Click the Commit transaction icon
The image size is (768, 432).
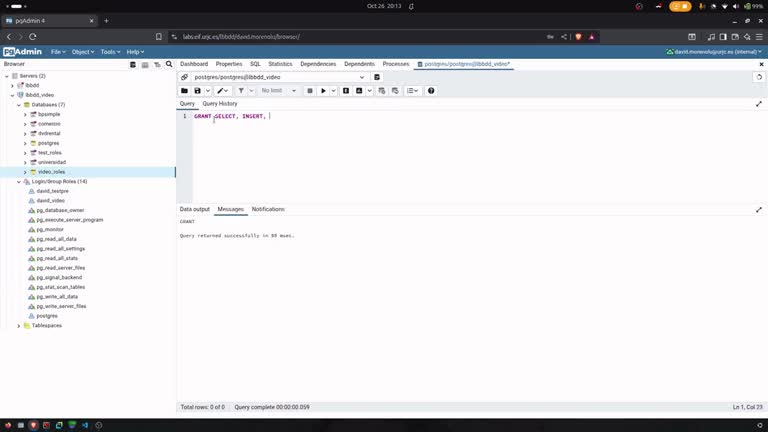(x=382, y=91)
